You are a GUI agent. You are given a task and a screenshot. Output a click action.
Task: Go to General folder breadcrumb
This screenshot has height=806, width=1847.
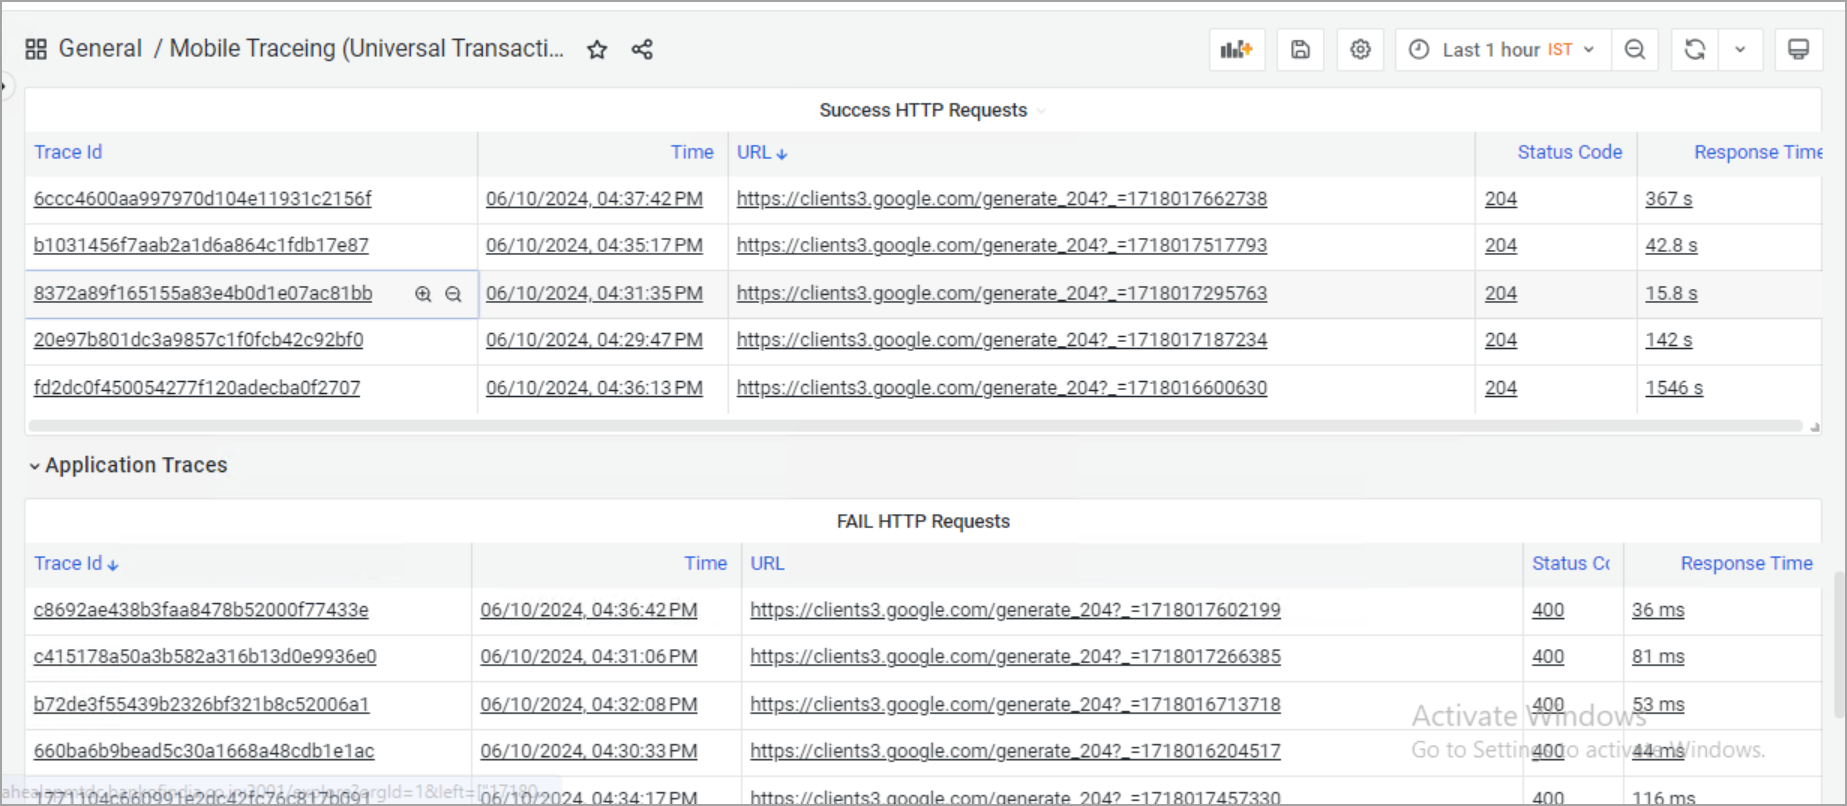click(x=100, y=48)
